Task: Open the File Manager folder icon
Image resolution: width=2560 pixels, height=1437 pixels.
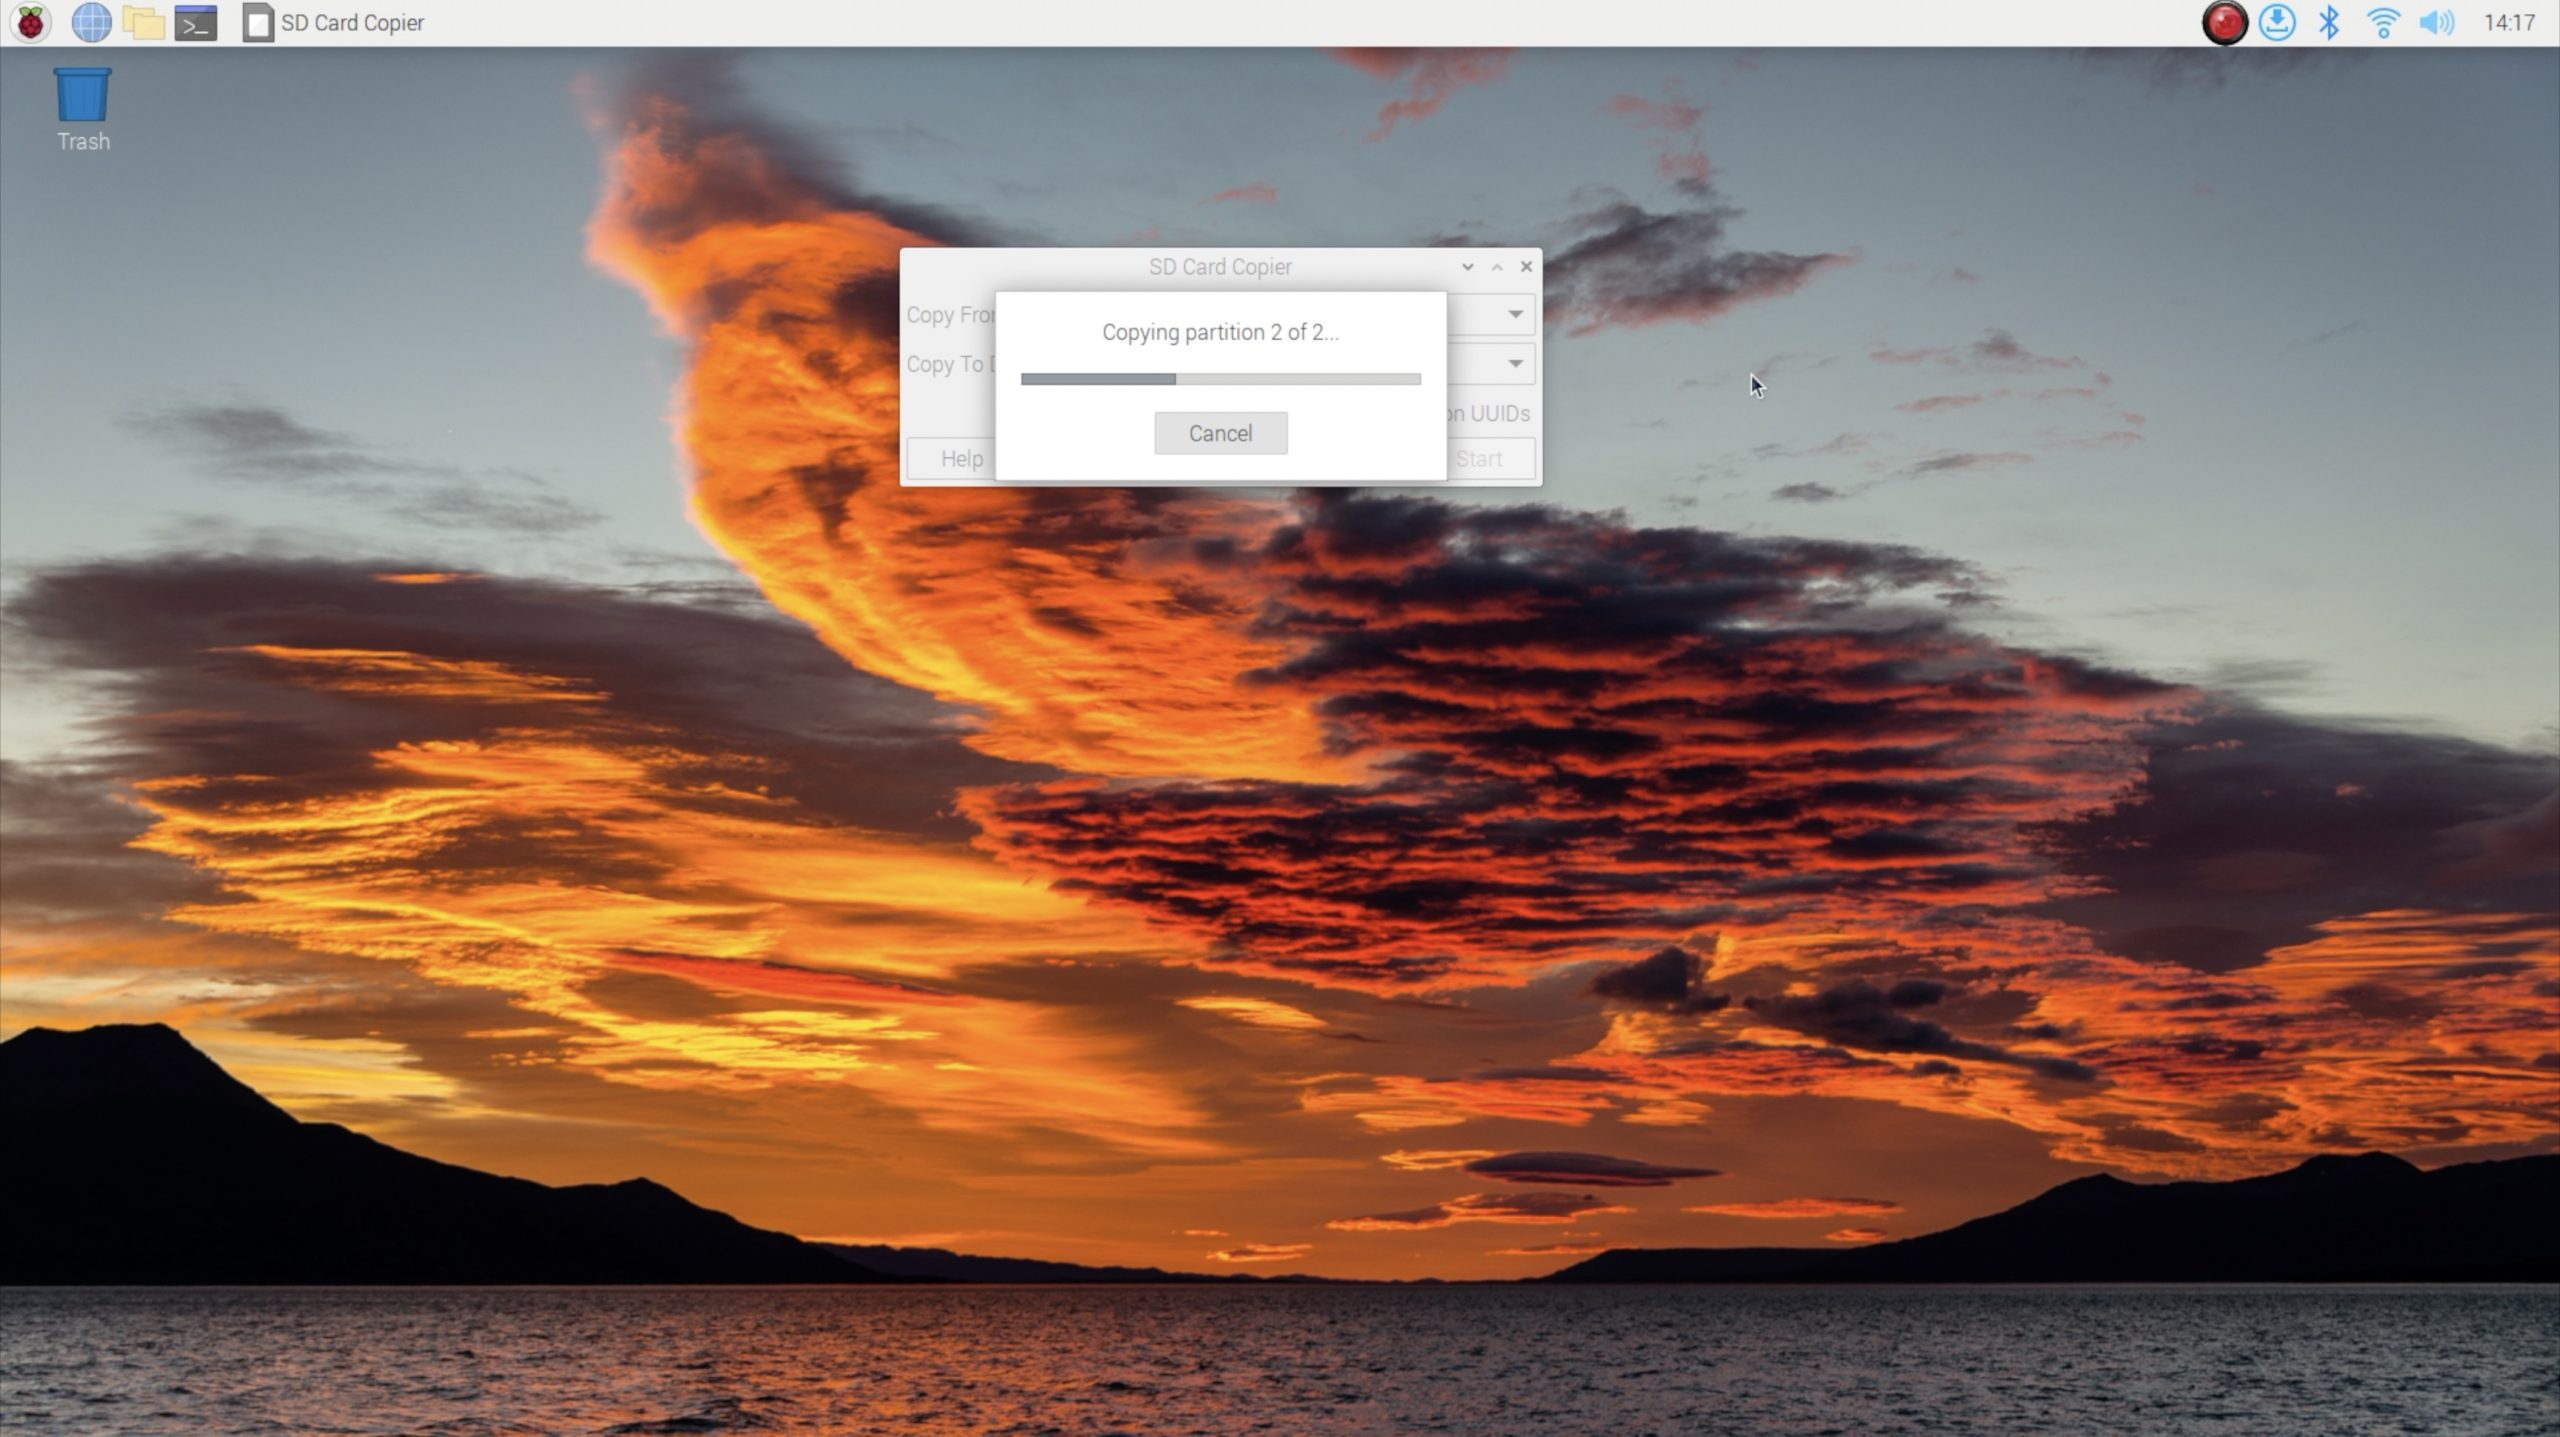Action: (x=143, y=22)
